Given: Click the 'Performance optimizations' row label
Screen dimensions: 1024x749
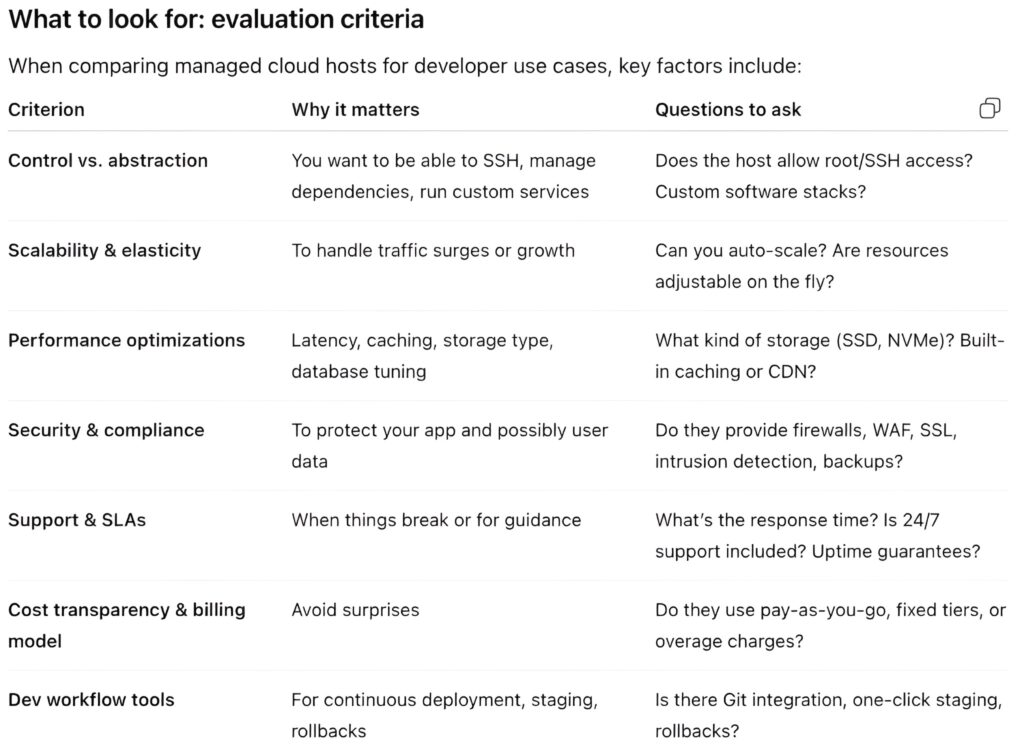Looking at the screenshot, I should 126,340.
